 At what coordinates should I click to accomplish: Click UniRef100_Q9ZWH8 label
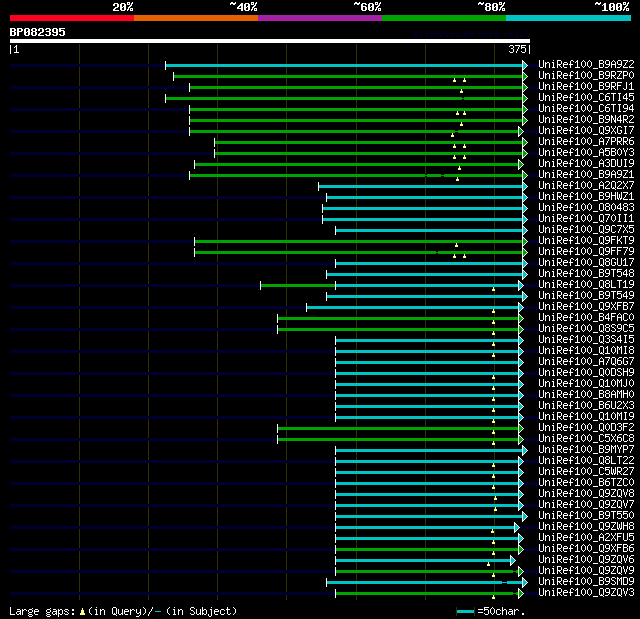586,527
